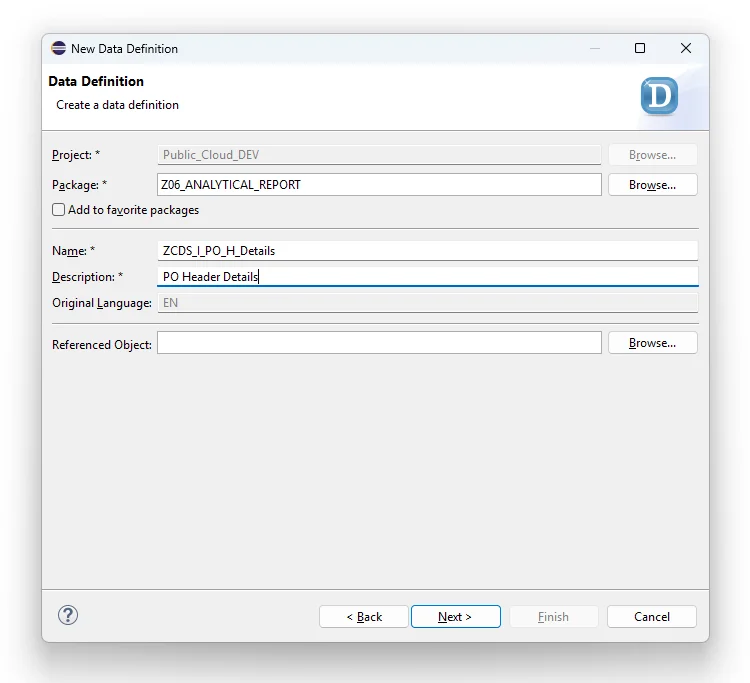Screen dimensions: 750x683
Task: Click the Original Language field EN
Action: pyautogui.click(x=428, y=303)
